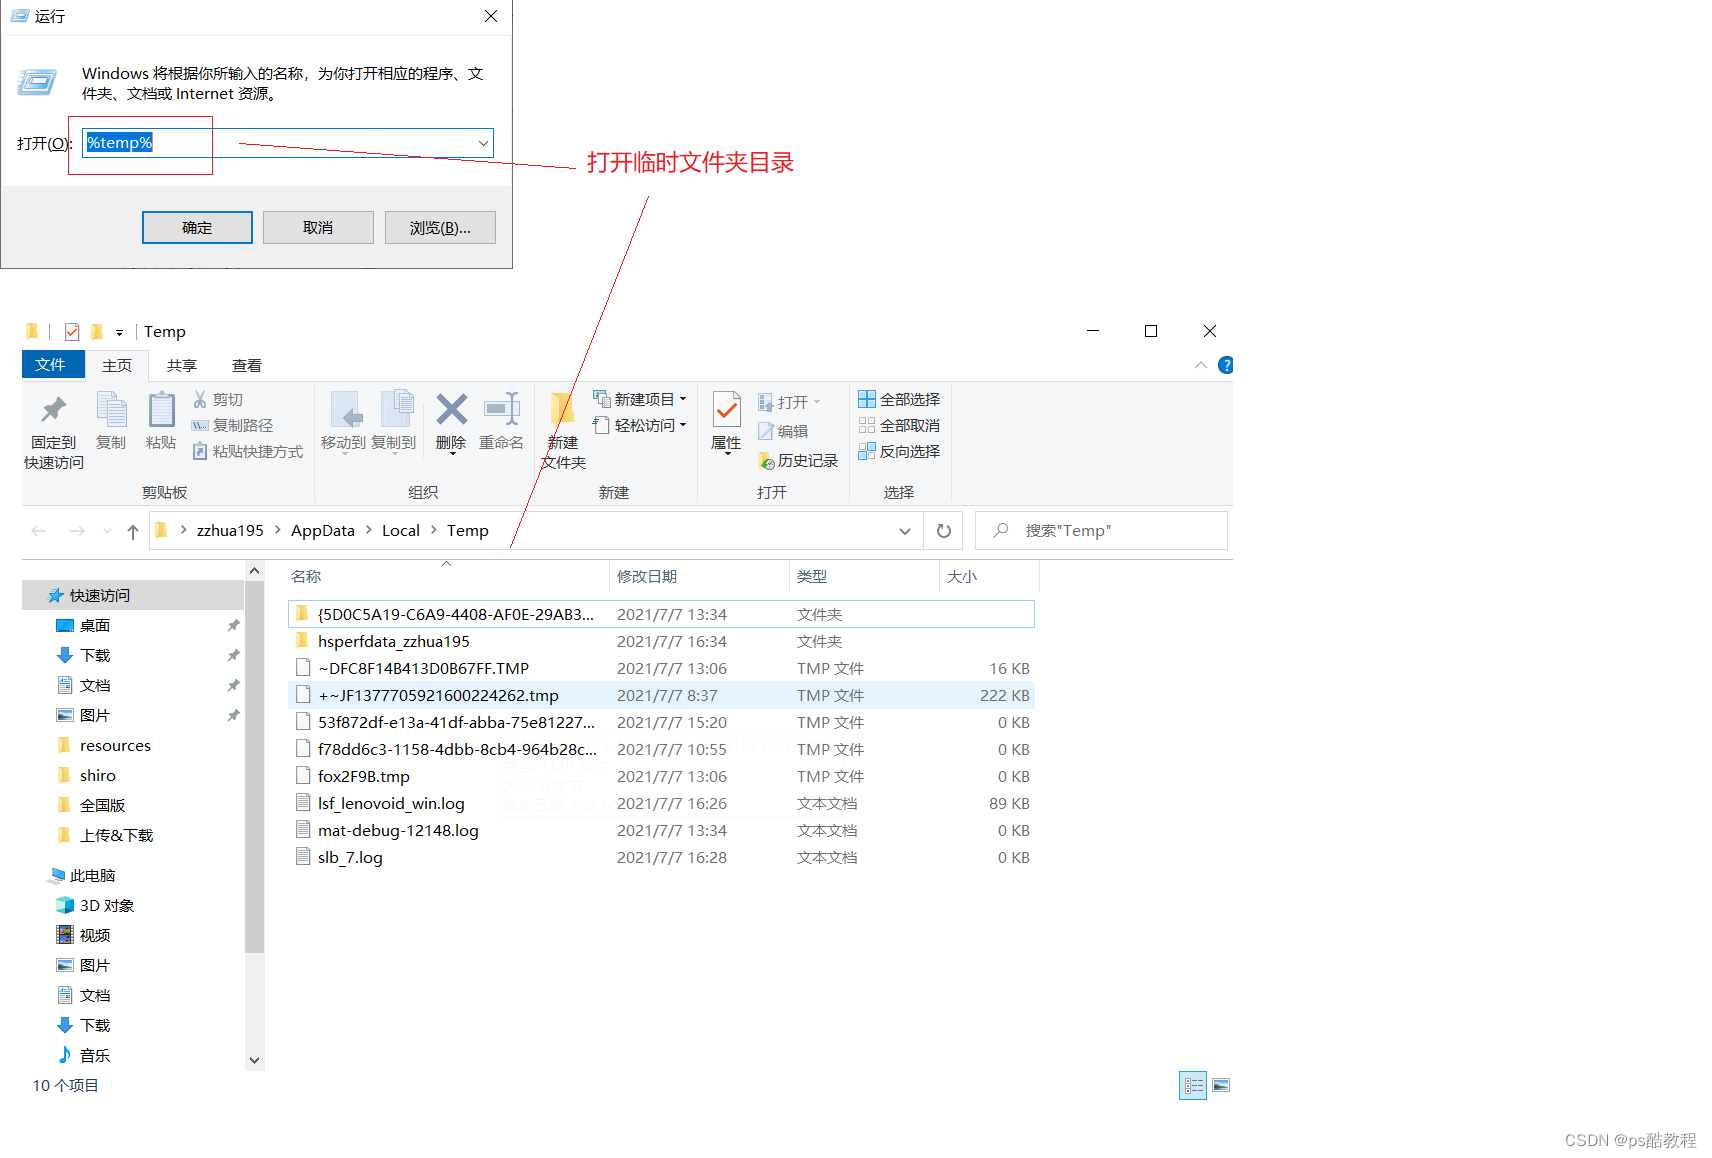Click zzhua195 in the breadcrumb path
This screenshot has height=1158, width=1712.
[x=230, y=531]
